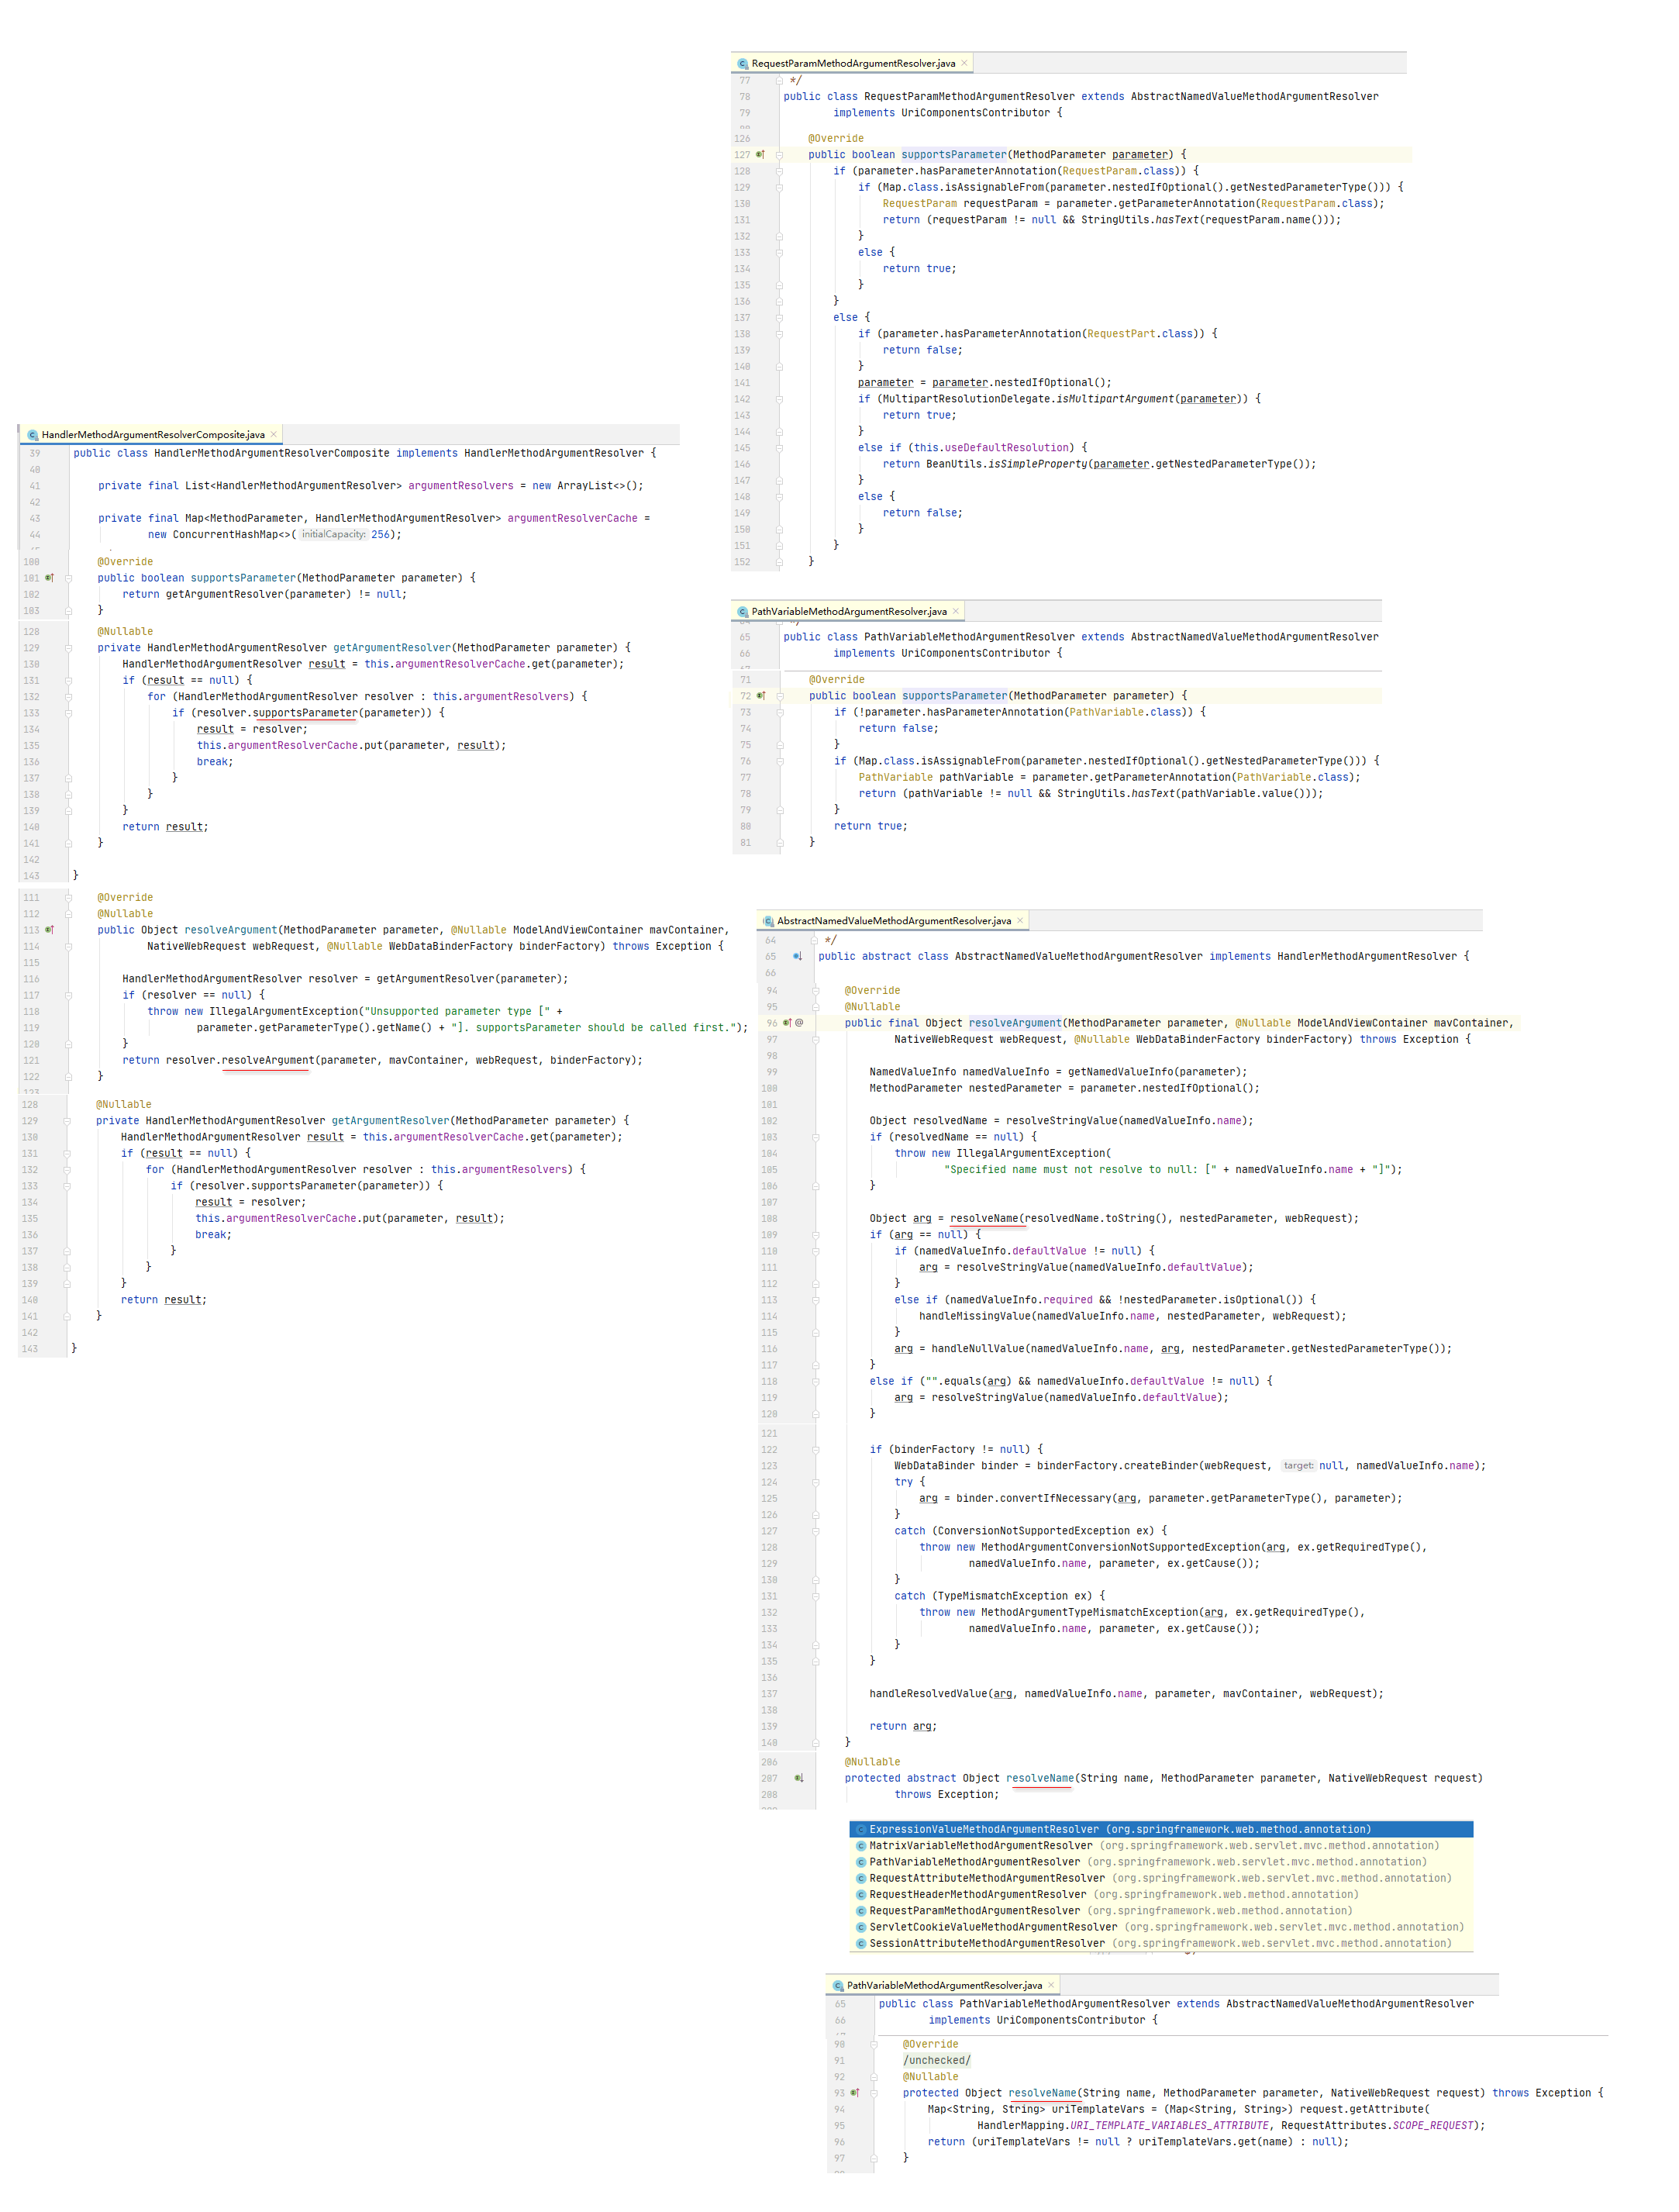Collapse supportsParameter method at PathVariable line 72
1679x2212 pixels.
(x=780, y=696)
